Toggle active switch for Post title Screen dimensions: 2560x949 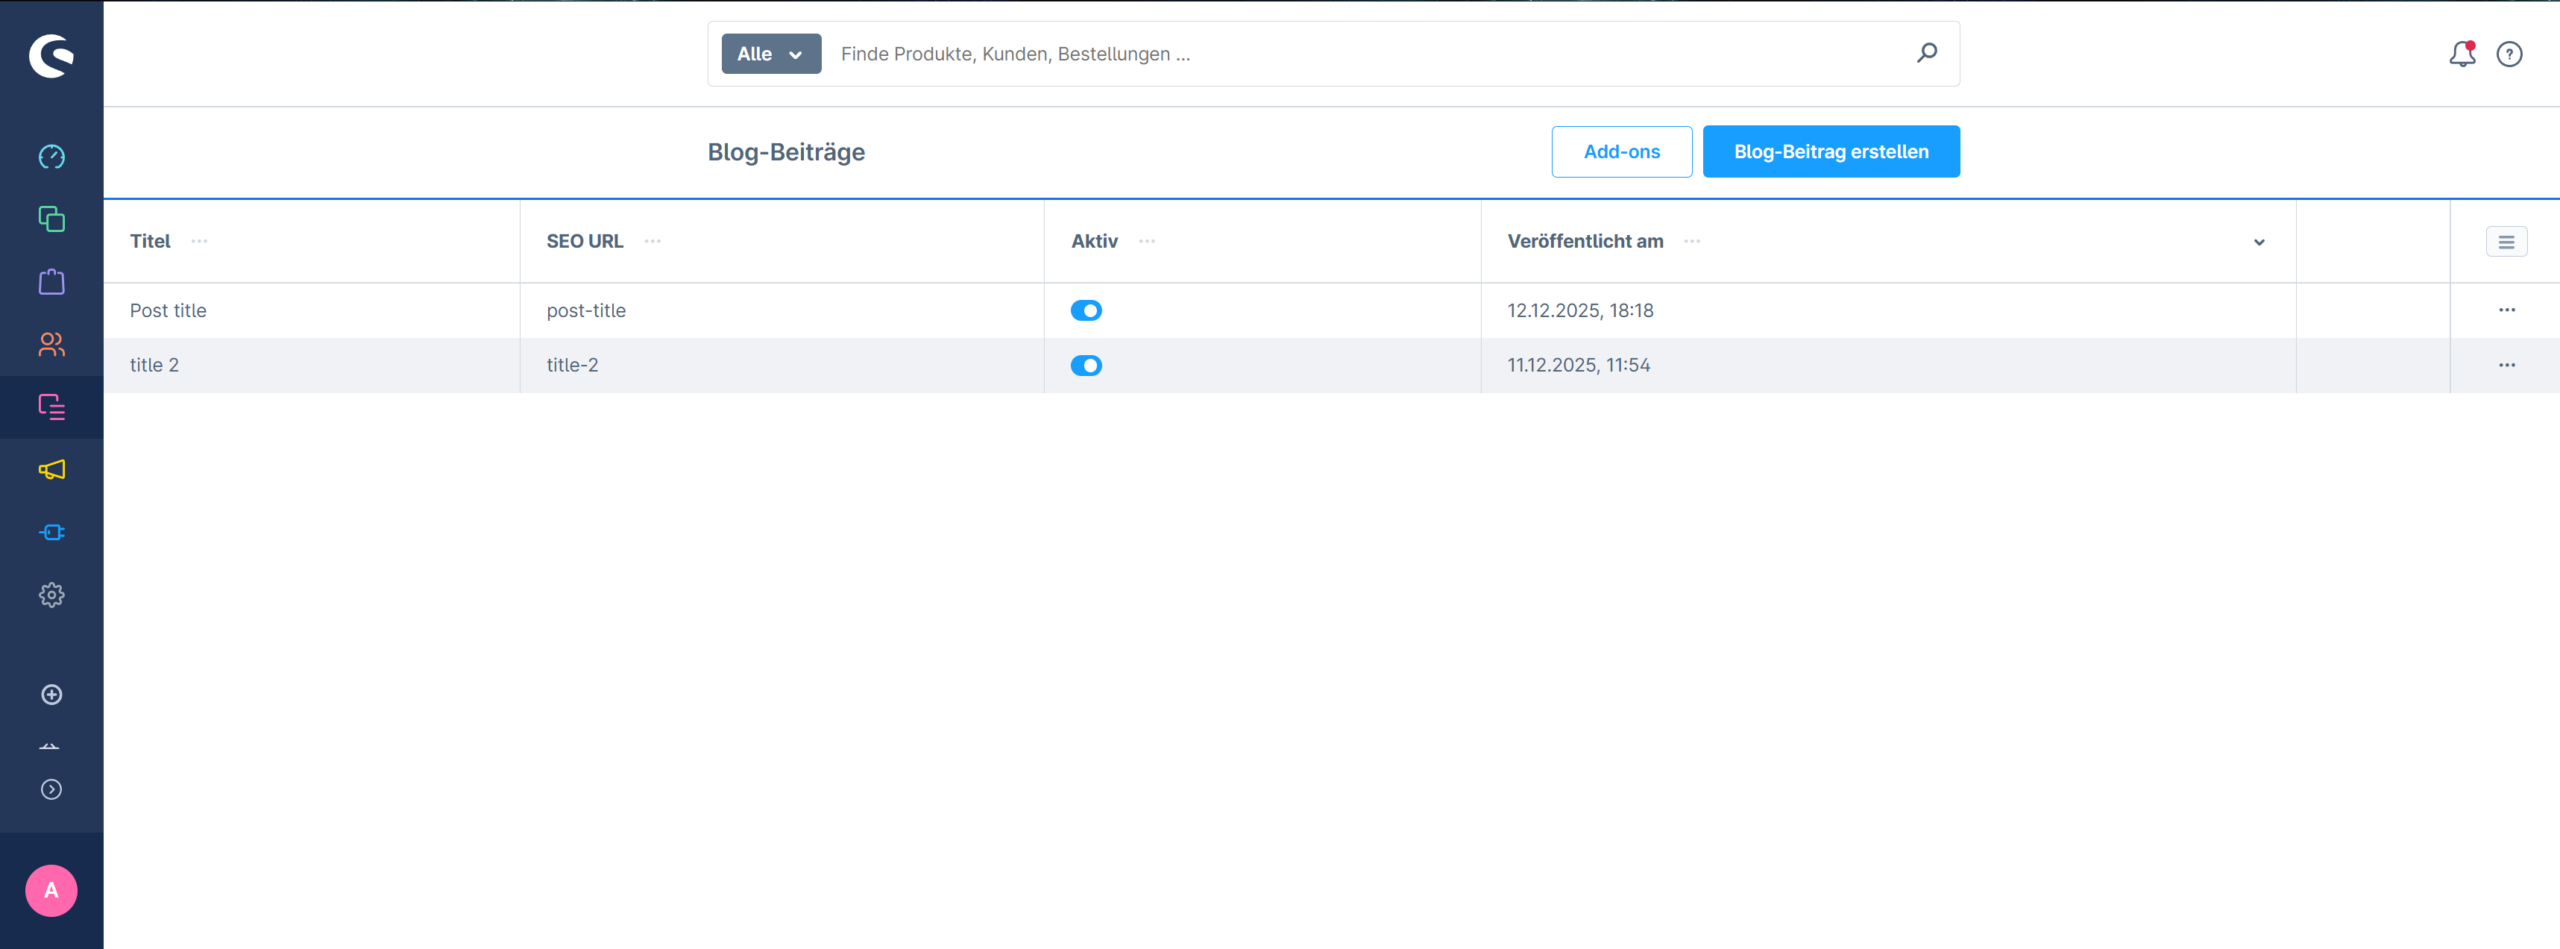click(x=1086, y=311)
